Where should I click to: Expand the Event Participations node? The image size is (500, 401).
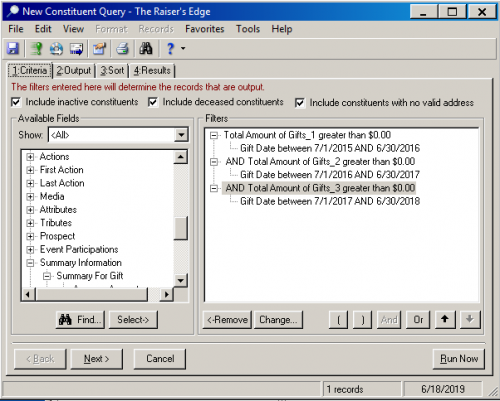point(30,250)
